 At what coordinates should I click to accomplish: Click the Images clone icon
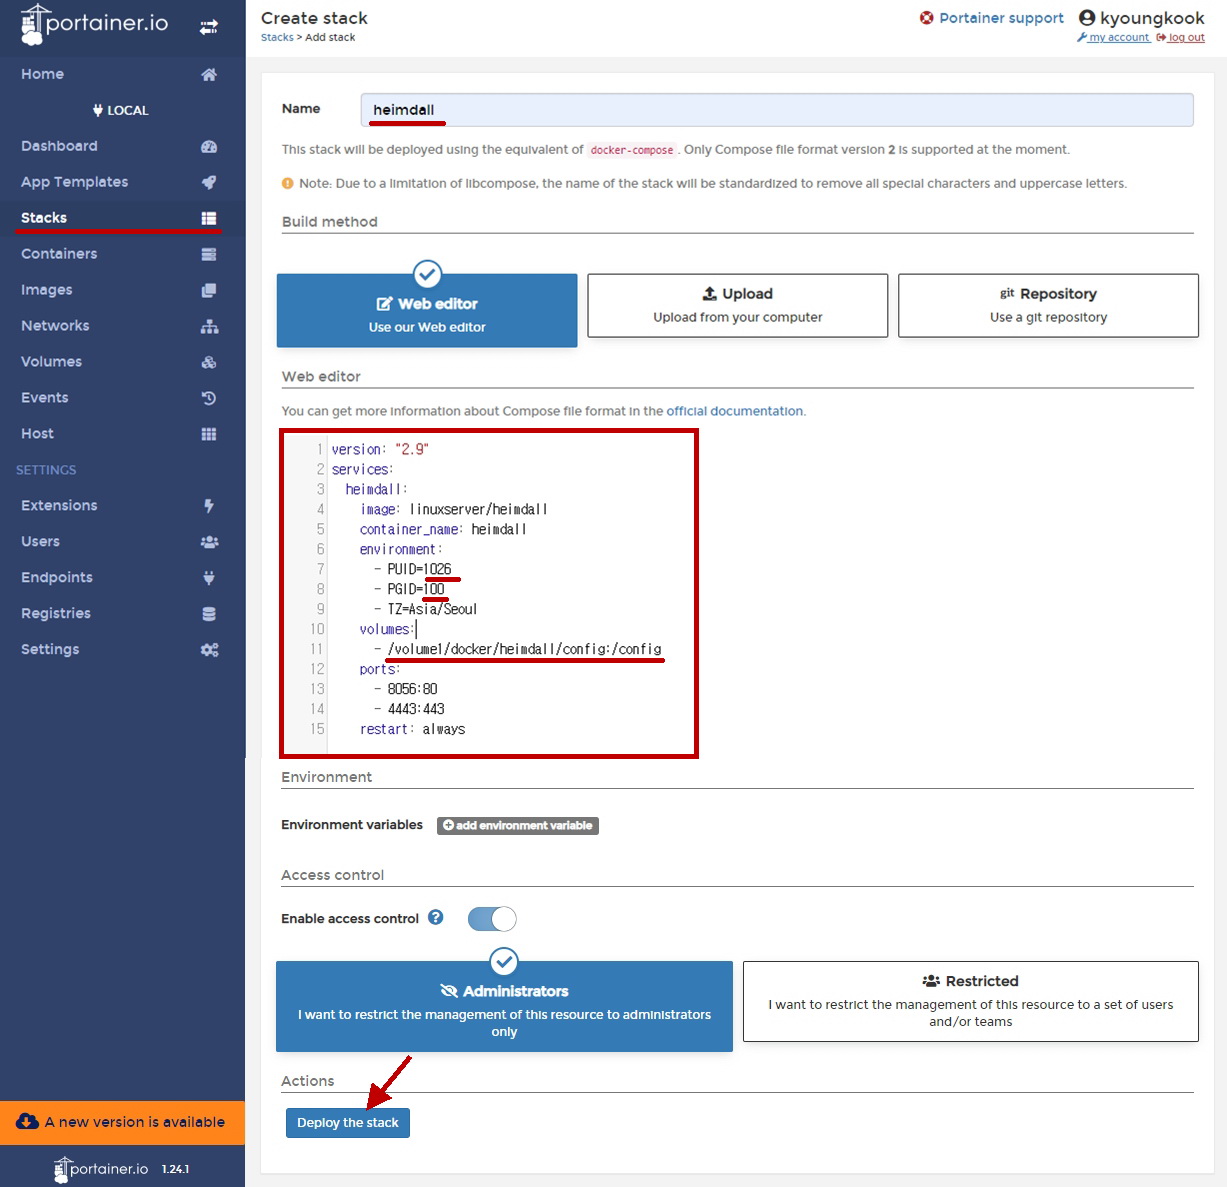pyautogui.click(x=209, y=290)
